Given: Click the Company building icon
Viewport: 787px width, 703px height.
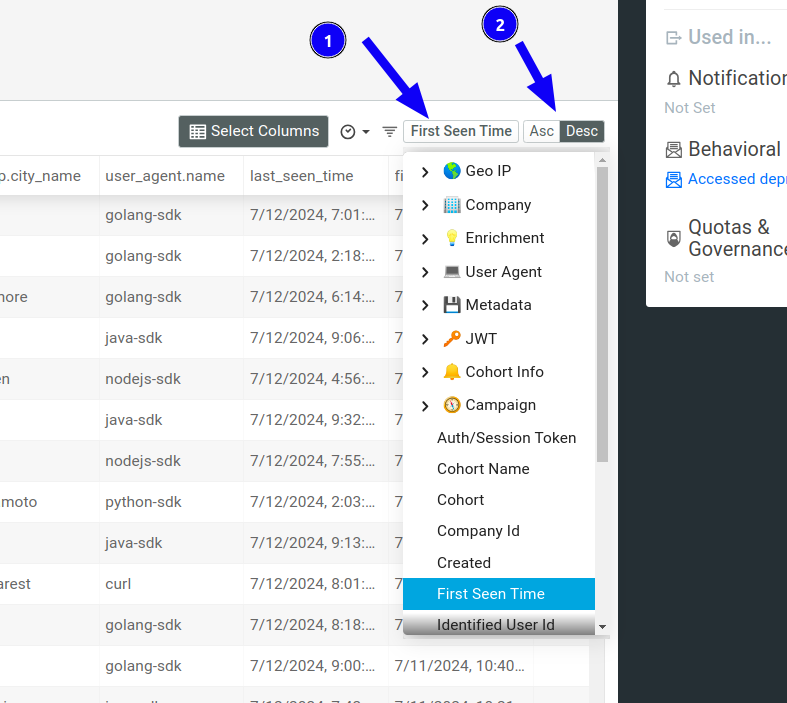Looking at the screenshot, I should 452,205.
